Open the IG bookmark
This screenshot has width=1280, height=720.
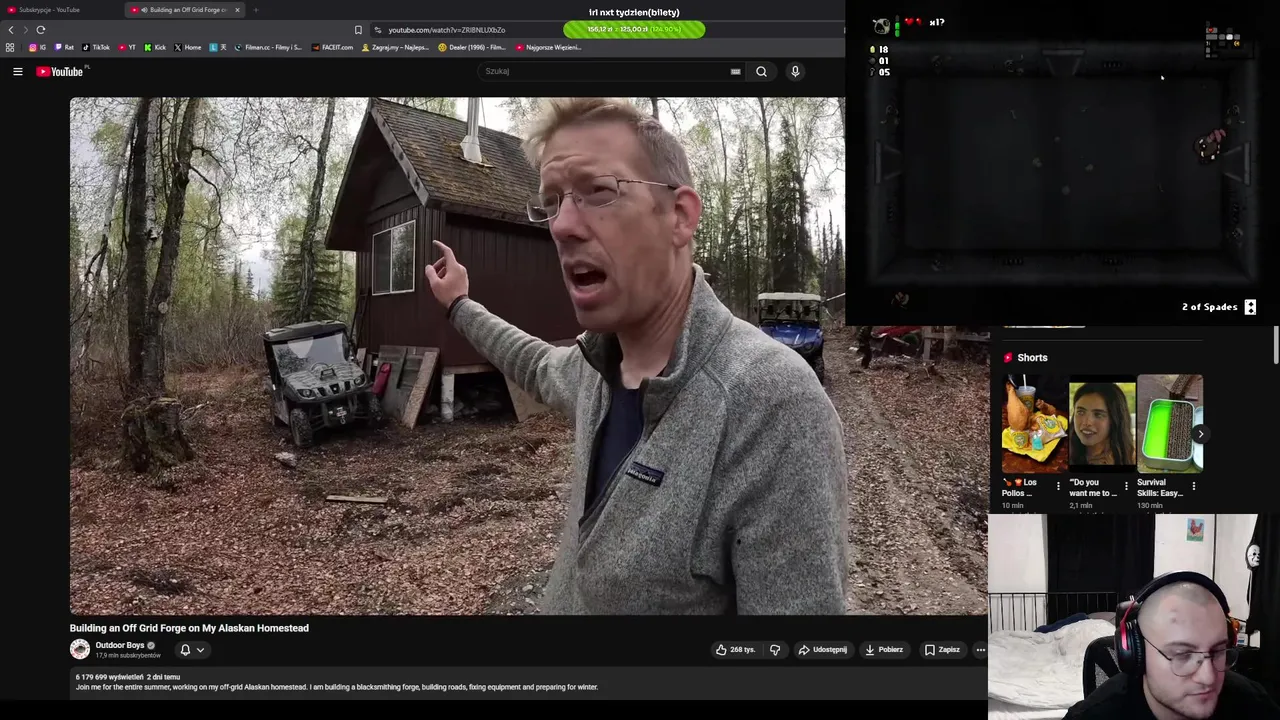point(37,47)
